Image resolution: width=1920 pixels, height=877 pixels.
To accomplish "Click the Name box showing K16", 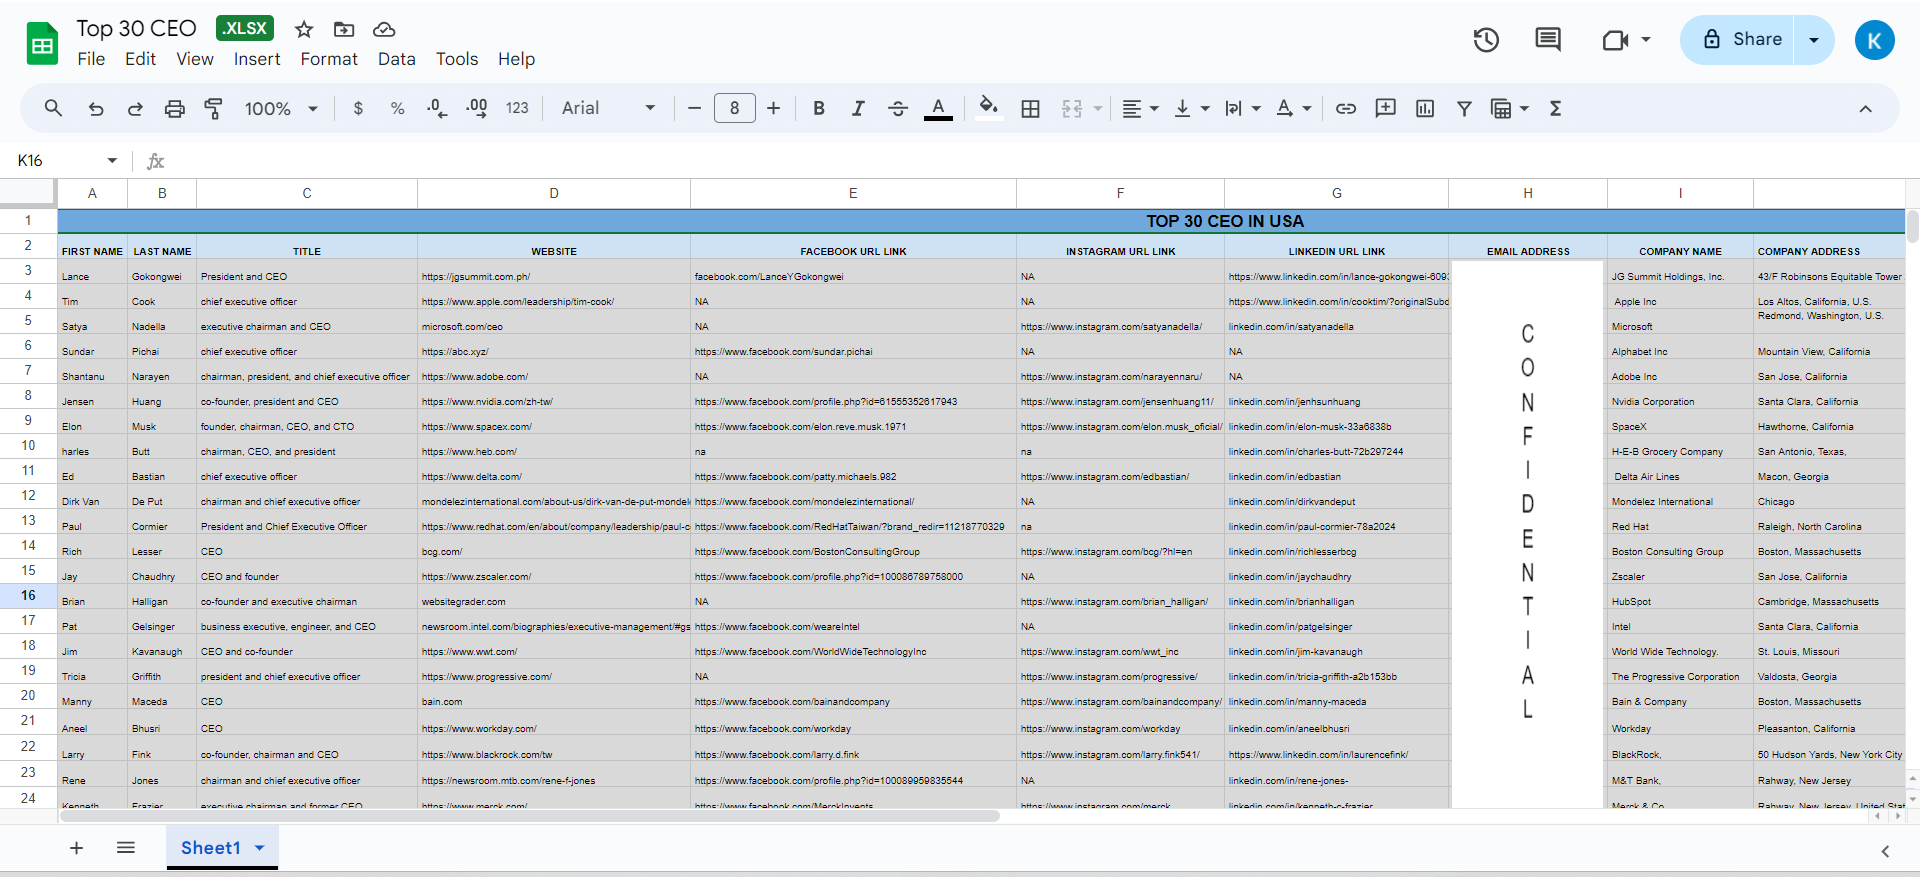I will pos(60,160).
